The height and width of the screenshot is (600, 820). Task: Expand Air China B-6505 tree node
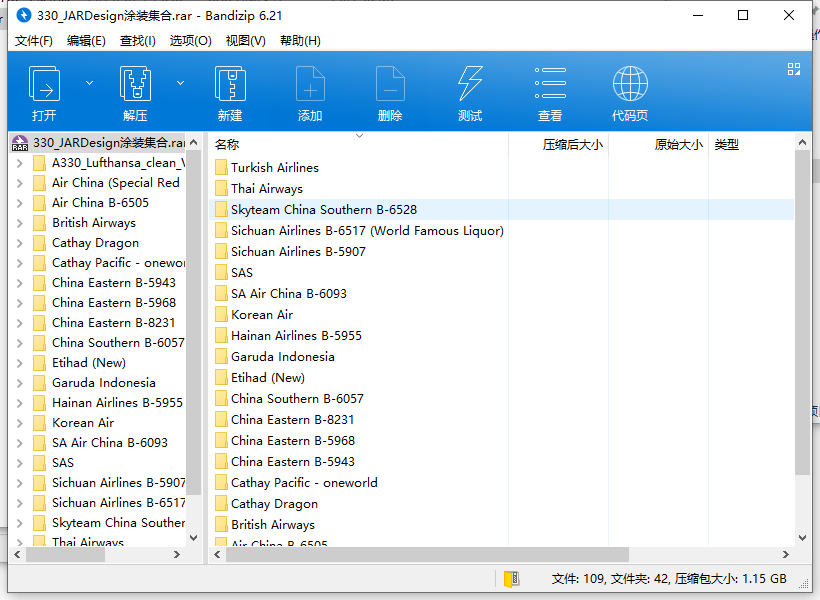point(20,203)
